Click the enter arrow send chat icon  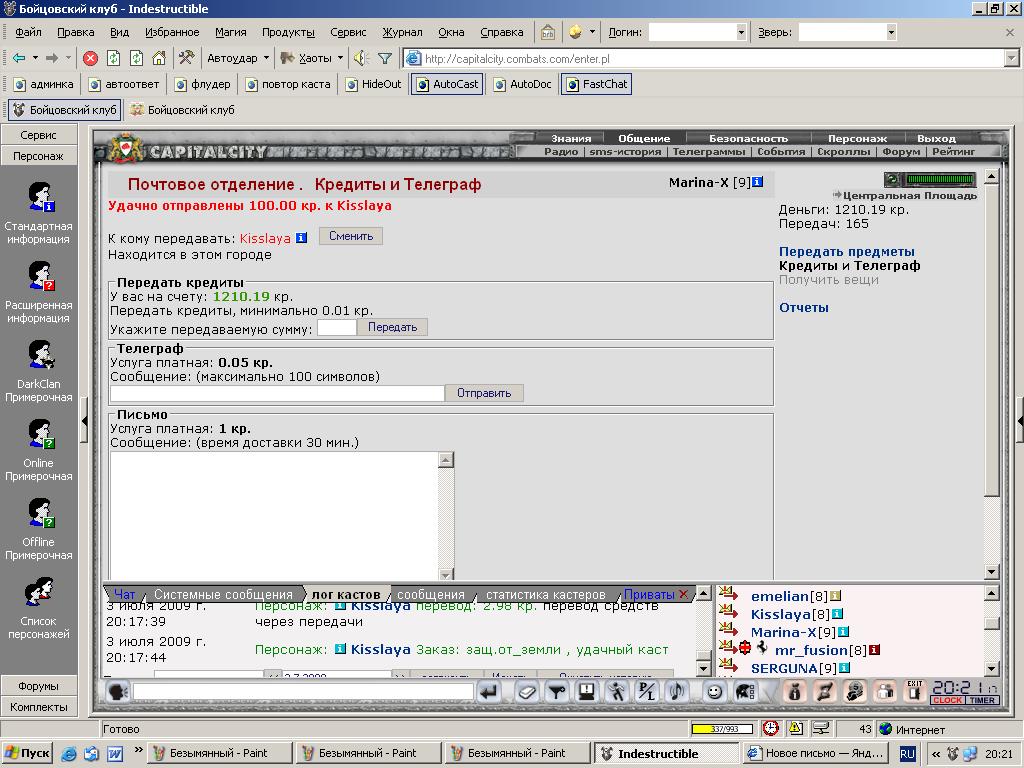coord(489,692)
